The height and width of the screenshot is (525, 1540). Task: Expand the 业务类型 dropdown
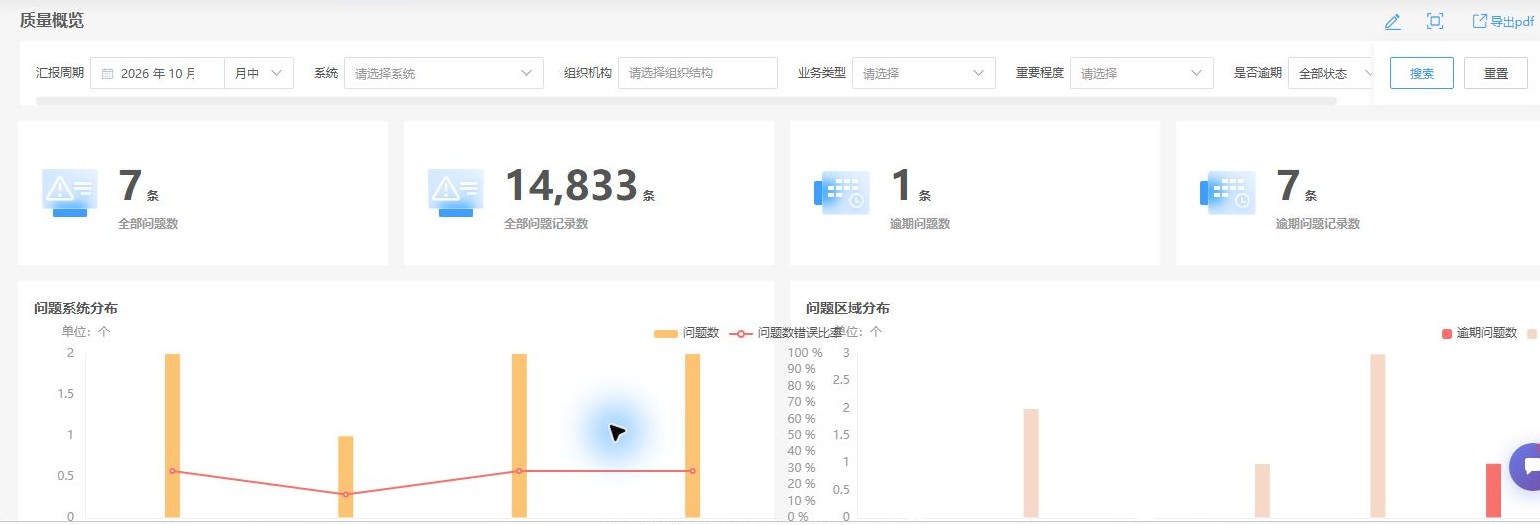(924, 73)
